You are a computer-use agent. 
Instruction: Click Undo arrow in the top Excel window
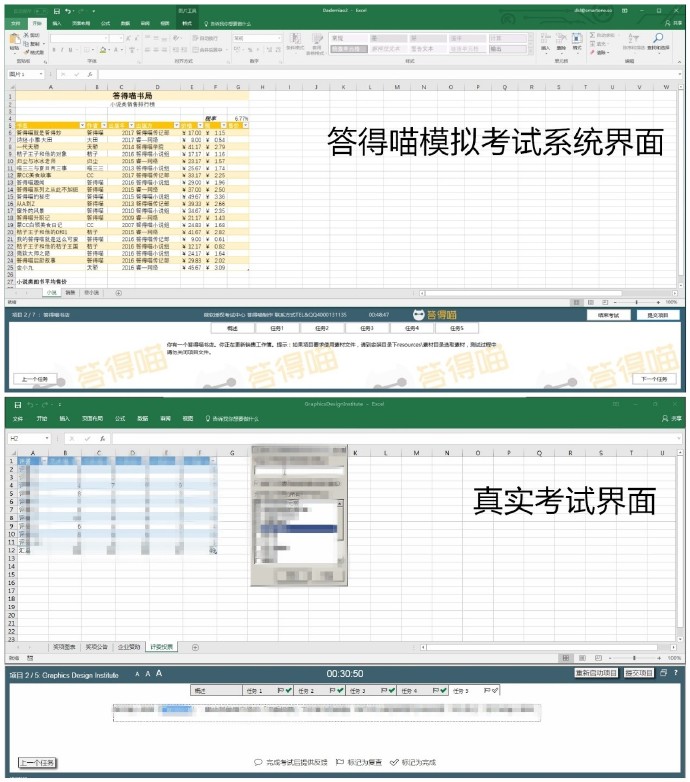(68, 11)
